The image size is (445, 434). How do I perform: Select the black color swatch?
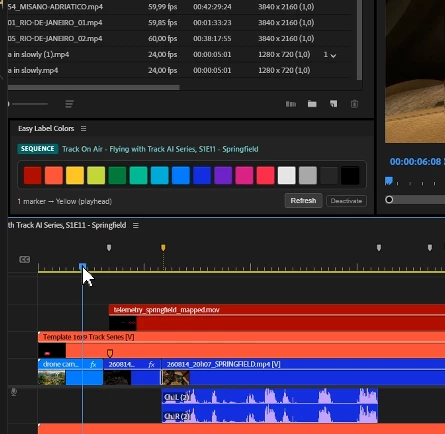click(x=350, y=175)
